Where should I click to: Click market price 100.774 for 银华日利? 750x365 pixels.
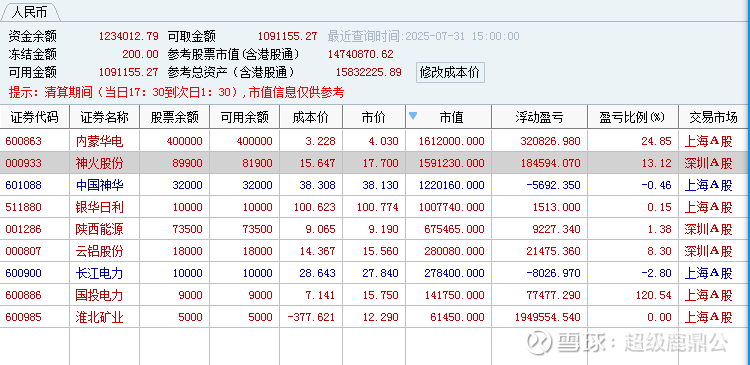(x=377, y=207)
